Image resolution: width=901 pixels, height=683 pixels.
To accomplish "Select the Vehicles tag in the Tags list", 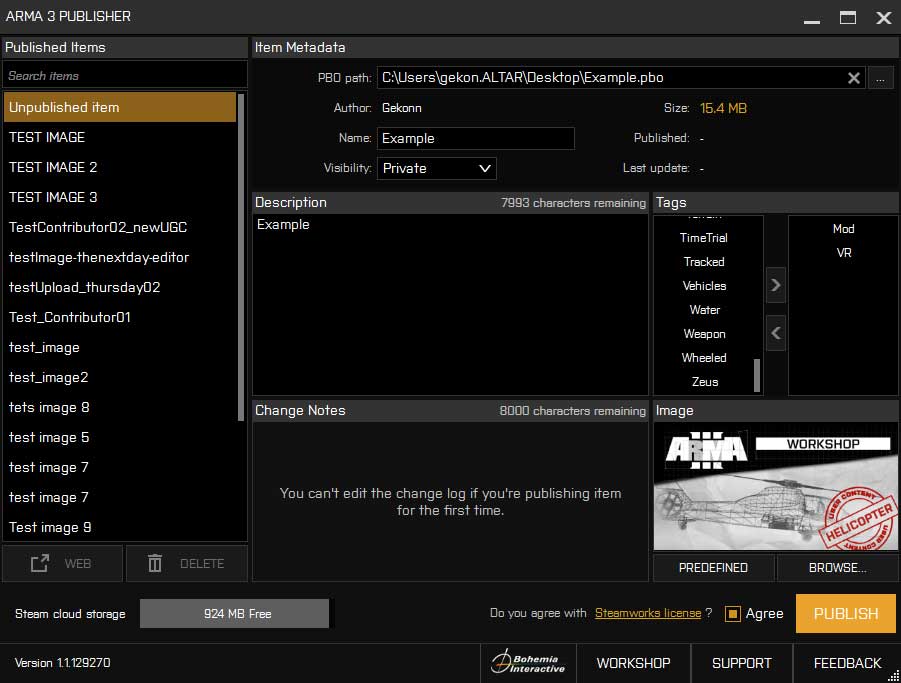I will point(705,285).
